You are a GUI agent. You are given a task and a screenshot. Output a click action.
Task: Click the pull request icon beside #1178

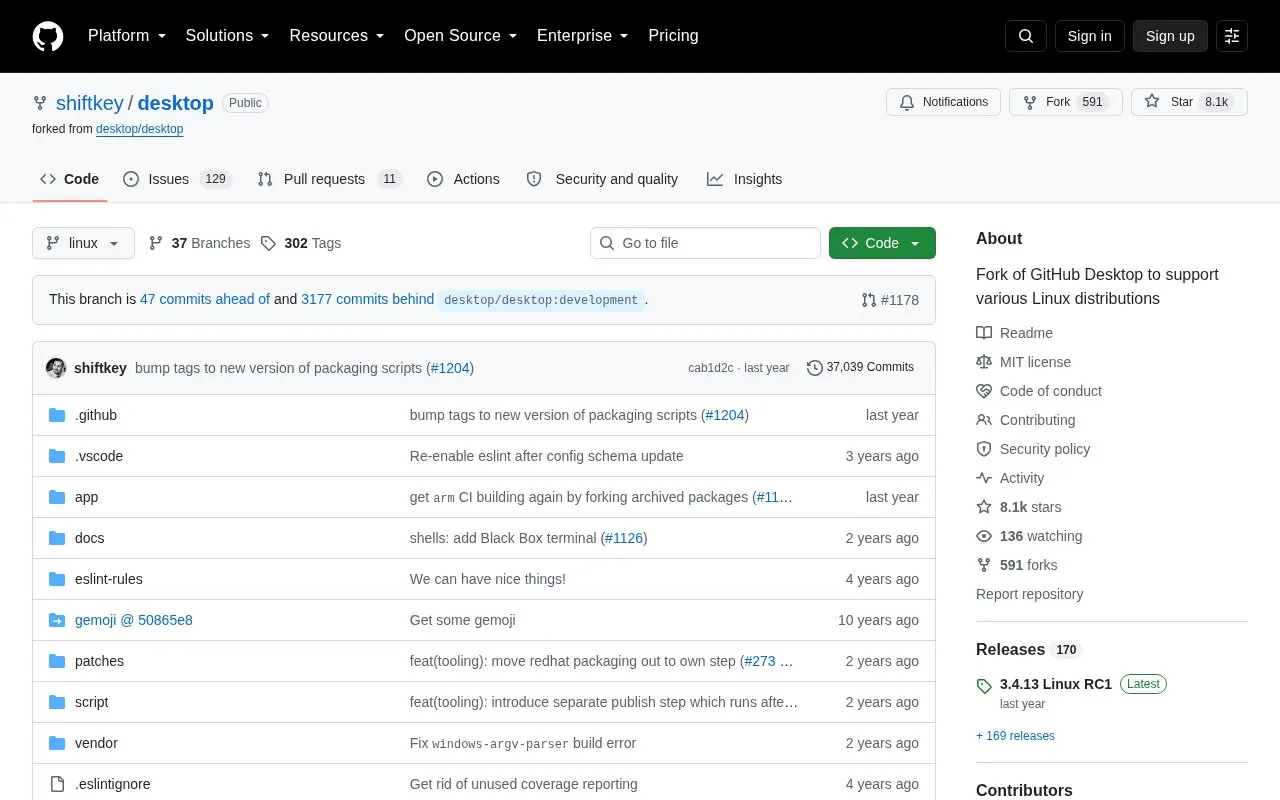click(x=869, y=300)
